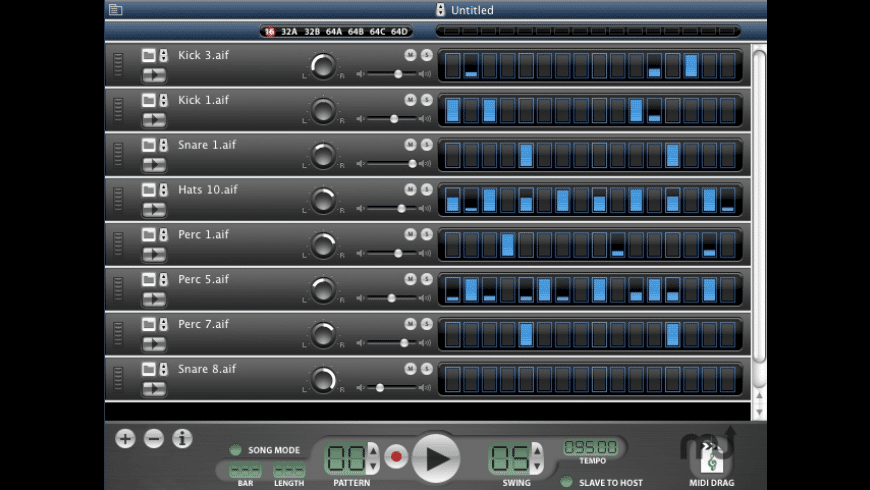The image size is (870, 490).
Task: Mute the Kick 1.aif track
Action: 410,99
